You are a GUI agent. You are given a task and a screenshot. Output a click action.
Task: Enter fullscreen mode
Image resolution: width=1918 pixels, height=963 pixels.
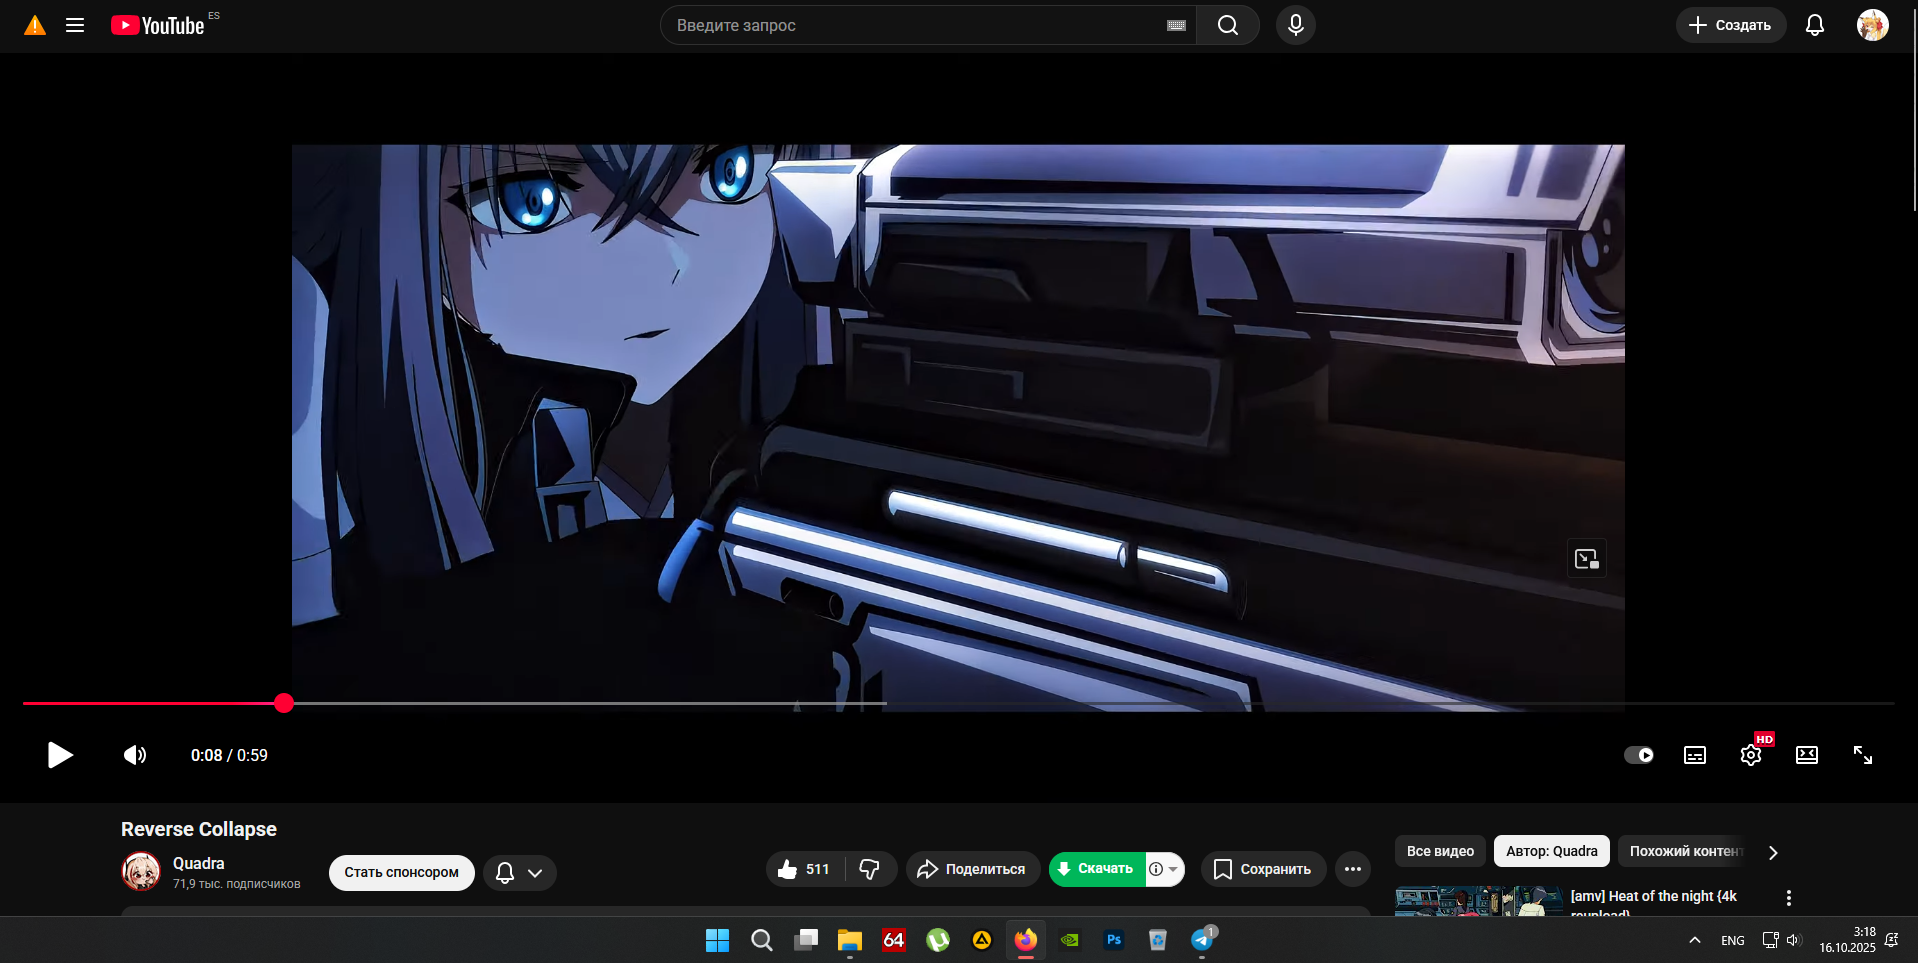1863,755
